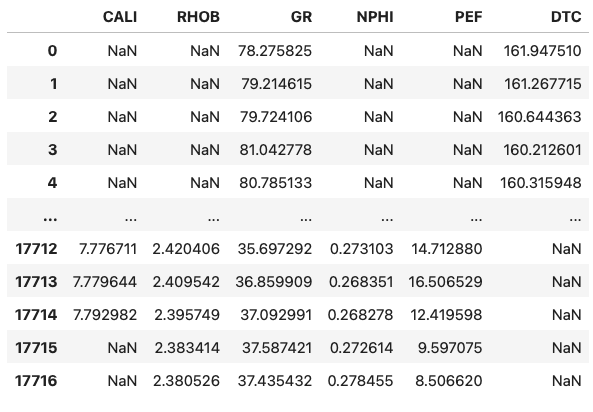Click NPHI value 0.268278
The width and height of the screenshot is (593, 412).
click(x=360, y=315)
